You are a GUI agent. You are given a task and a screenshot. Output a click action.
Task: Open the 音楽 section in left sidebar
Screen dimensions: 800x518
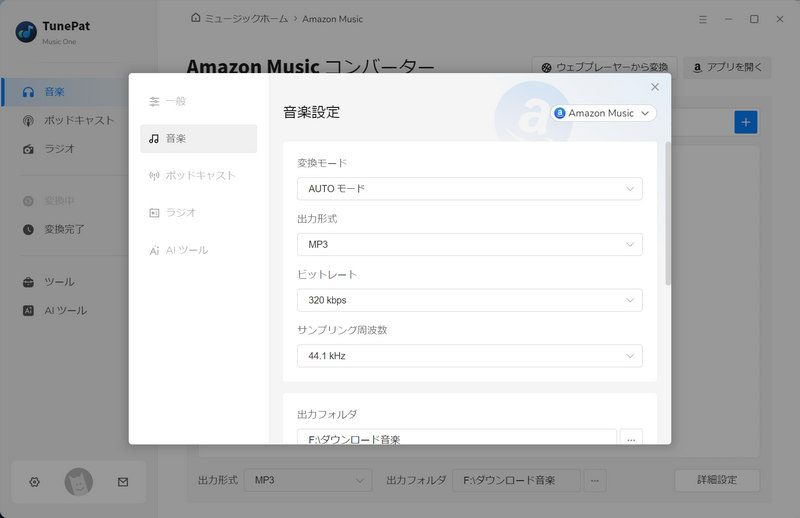pyautogui.click(x=66, y=92)
